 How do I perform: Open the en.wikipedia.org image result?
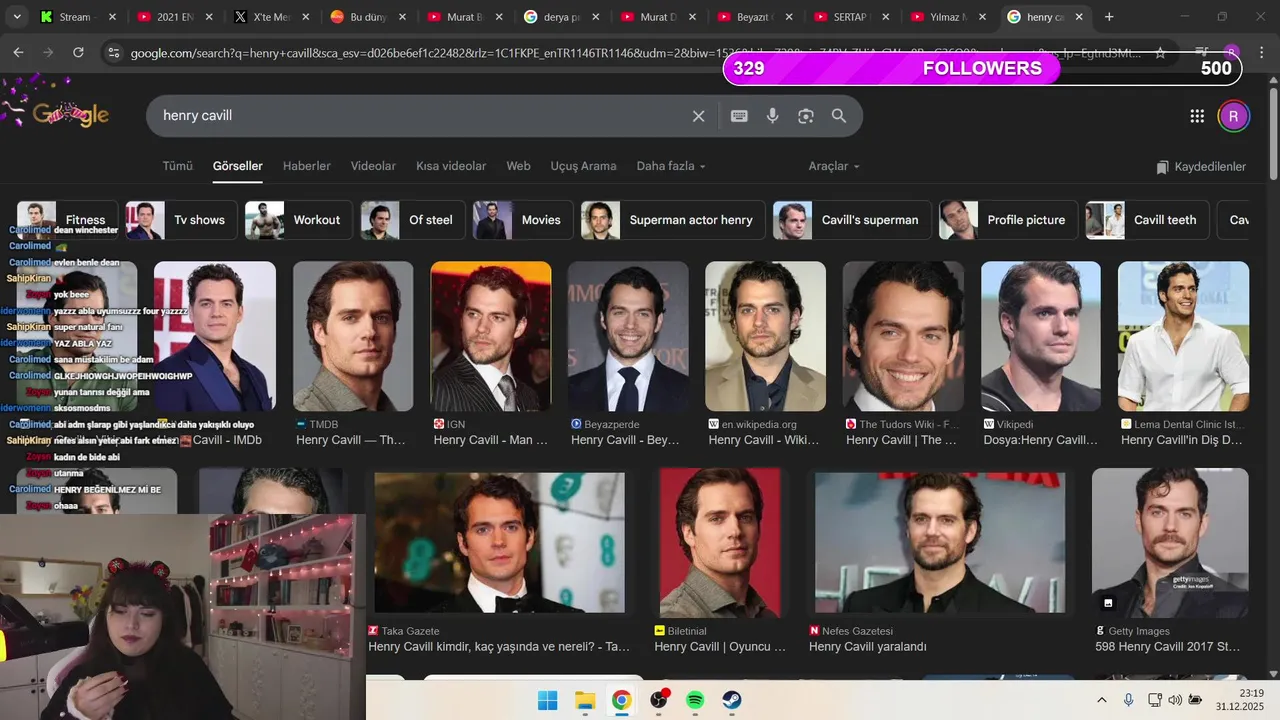coord(765,336)
